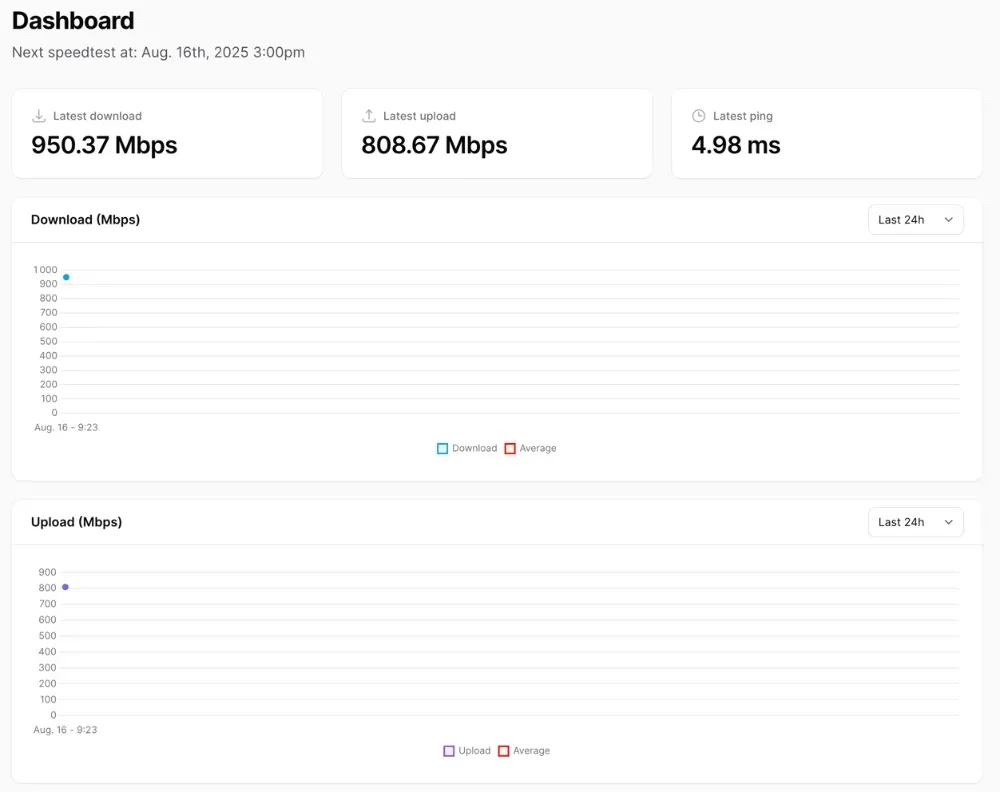Click the Dashboard page heading
The height and width of the screenshot is (792, 1000).
click(x=73, y=20)
